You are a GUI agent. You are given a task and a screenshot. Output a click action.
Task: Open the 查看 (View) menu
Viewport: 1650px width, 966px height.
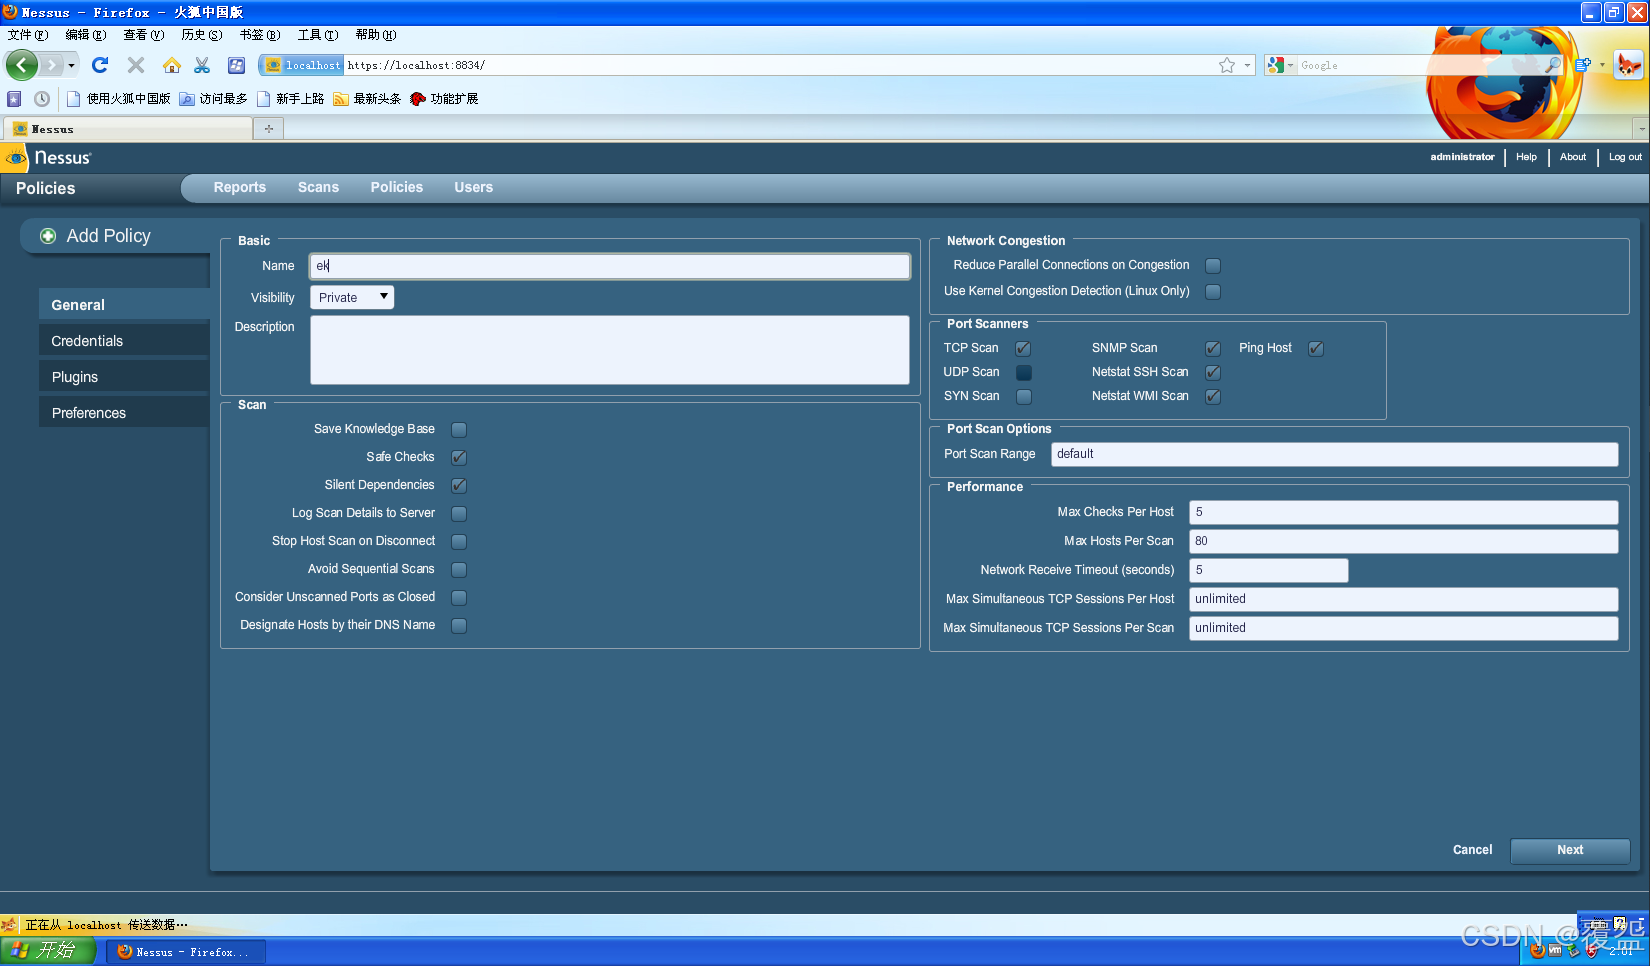click(143, 35)
